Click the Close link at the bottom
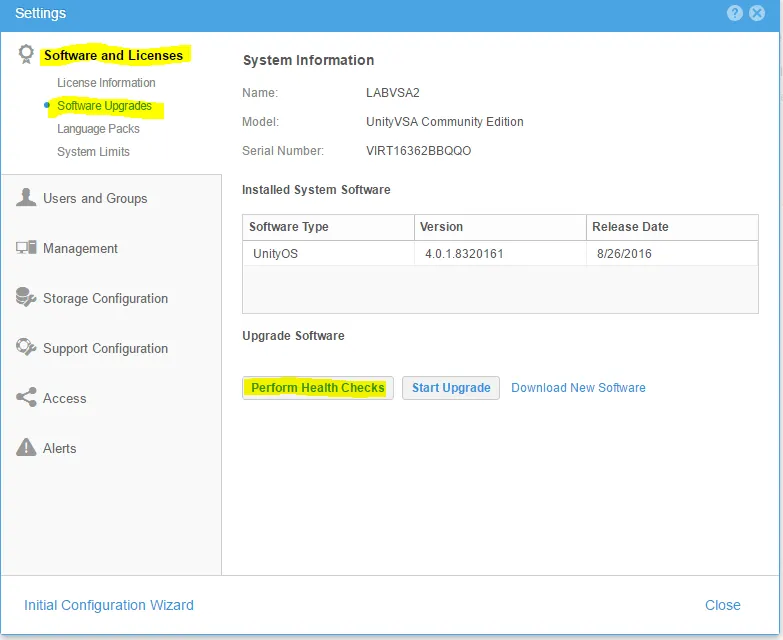This screenshot has width=783, height=640. [x=723, y=605]
